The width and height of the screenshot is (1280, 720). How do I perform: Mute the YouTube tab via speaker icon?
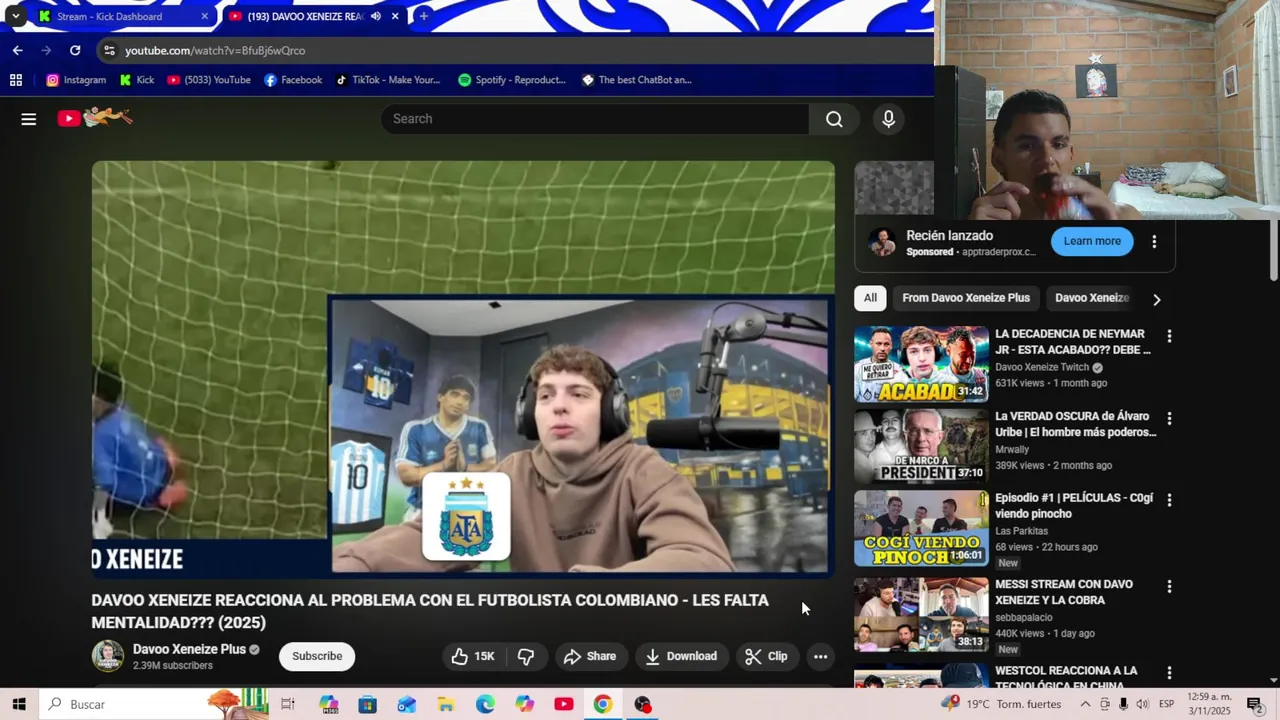[x=376, y=16]
